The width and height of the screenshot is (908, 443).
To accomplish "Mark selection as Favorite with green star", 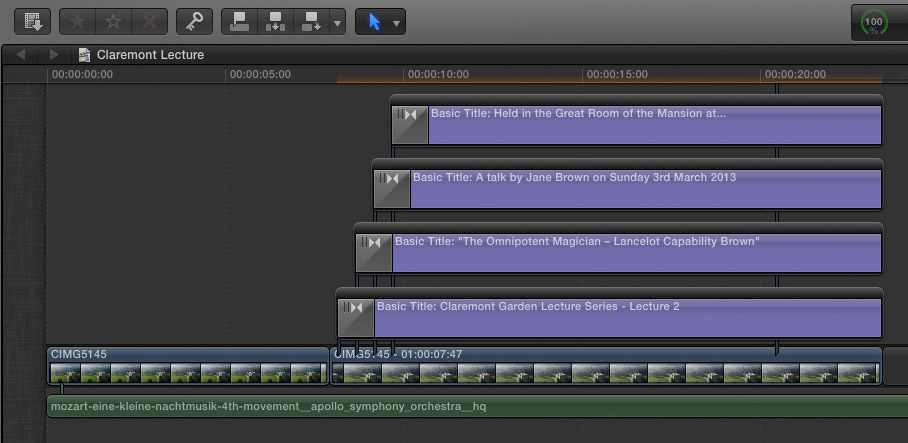I will pos(78,21).
